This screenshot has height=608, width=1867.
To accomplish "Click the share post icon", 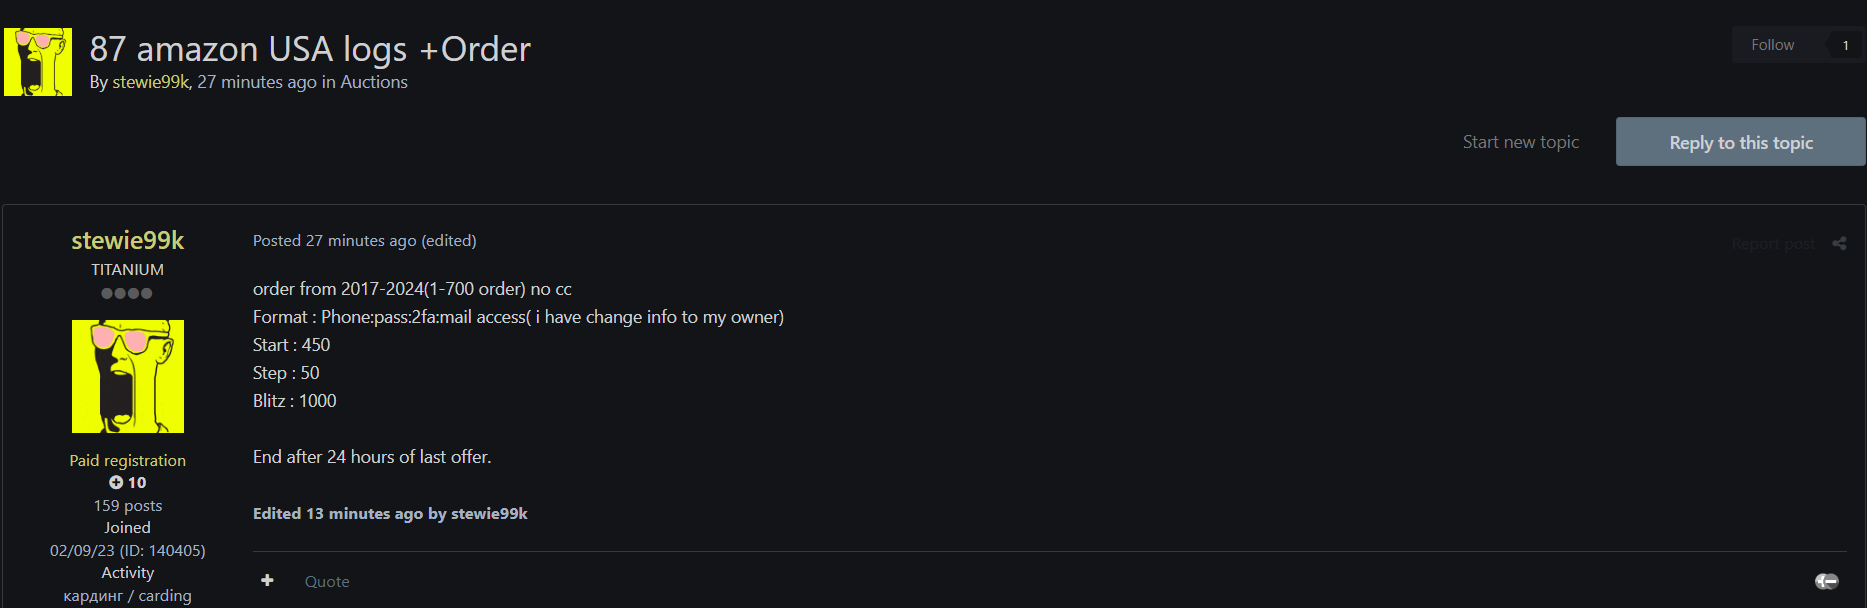I will click(1839, 243).
